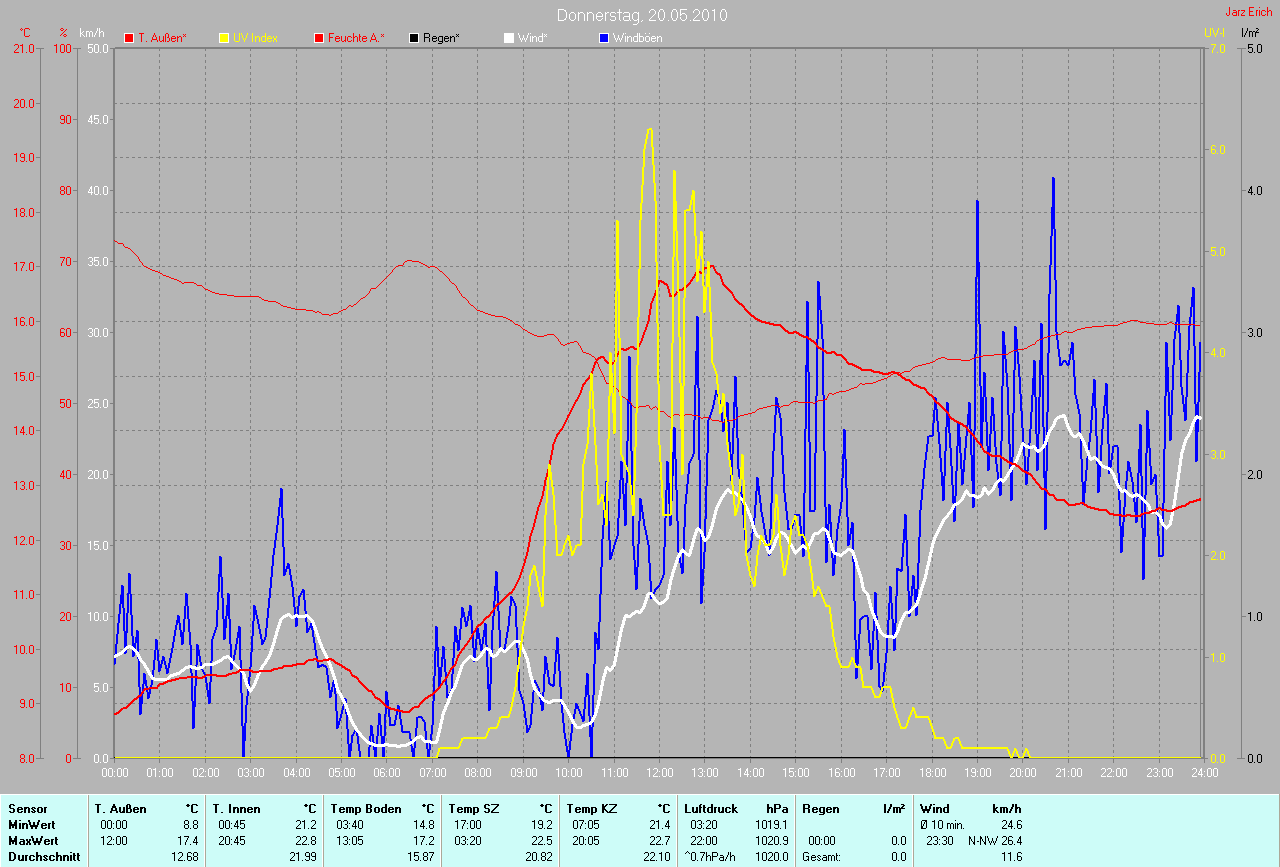This screenshot has width=1280, height=867.
Task: Click the 'Temp SZ' column header
Action: 474,808
